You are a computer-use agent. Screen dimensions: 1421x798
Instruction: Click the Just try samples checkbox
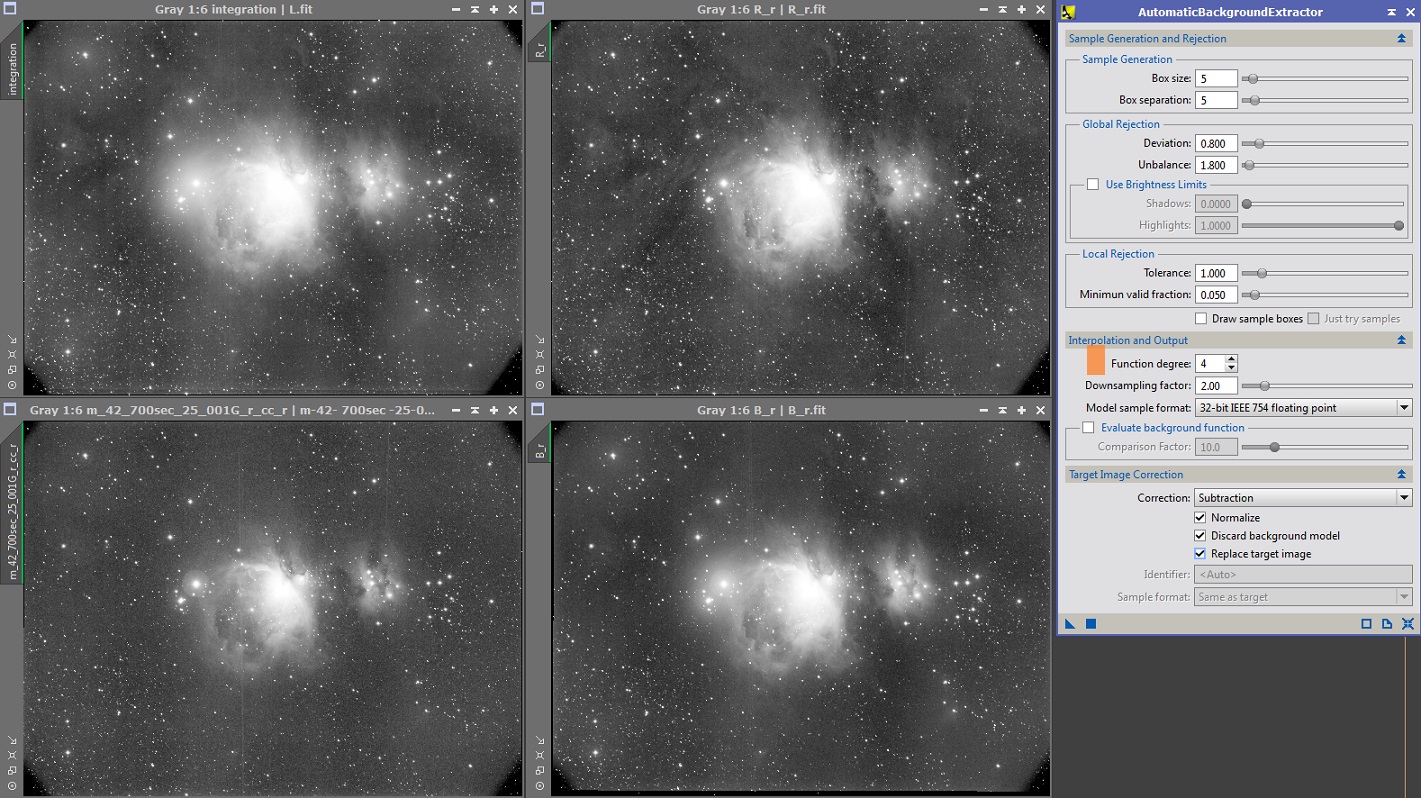point(1314,319)
